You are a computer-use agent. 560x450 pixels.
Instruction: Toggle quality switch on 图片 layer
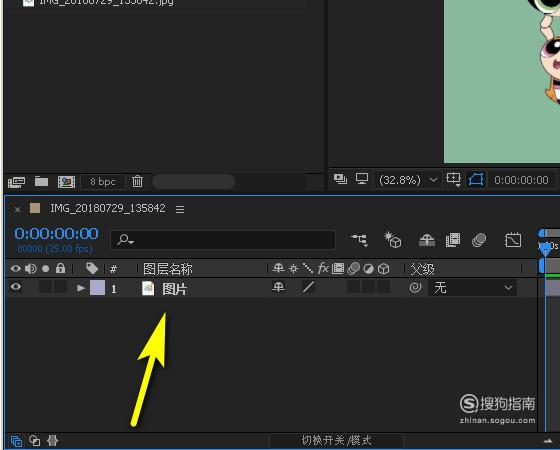point(308,287)
